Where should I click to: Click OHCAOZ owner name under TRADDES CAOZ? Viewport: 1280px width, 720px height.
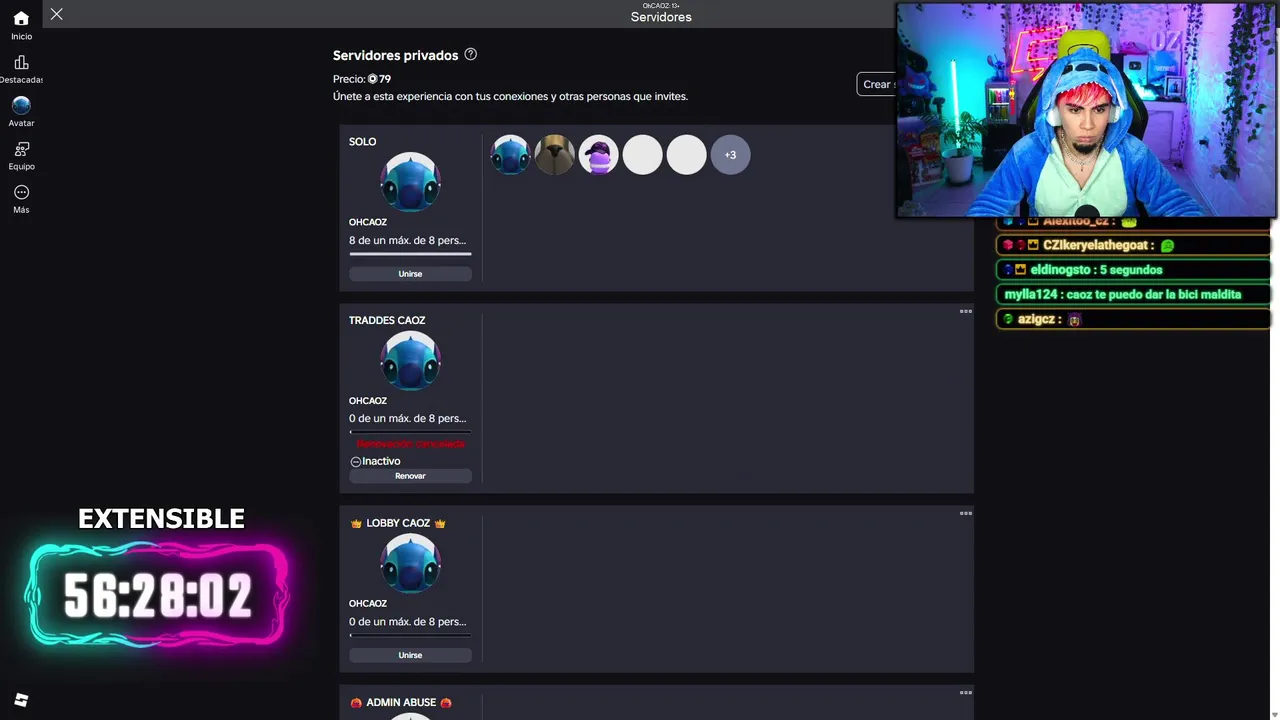(368, 401)
